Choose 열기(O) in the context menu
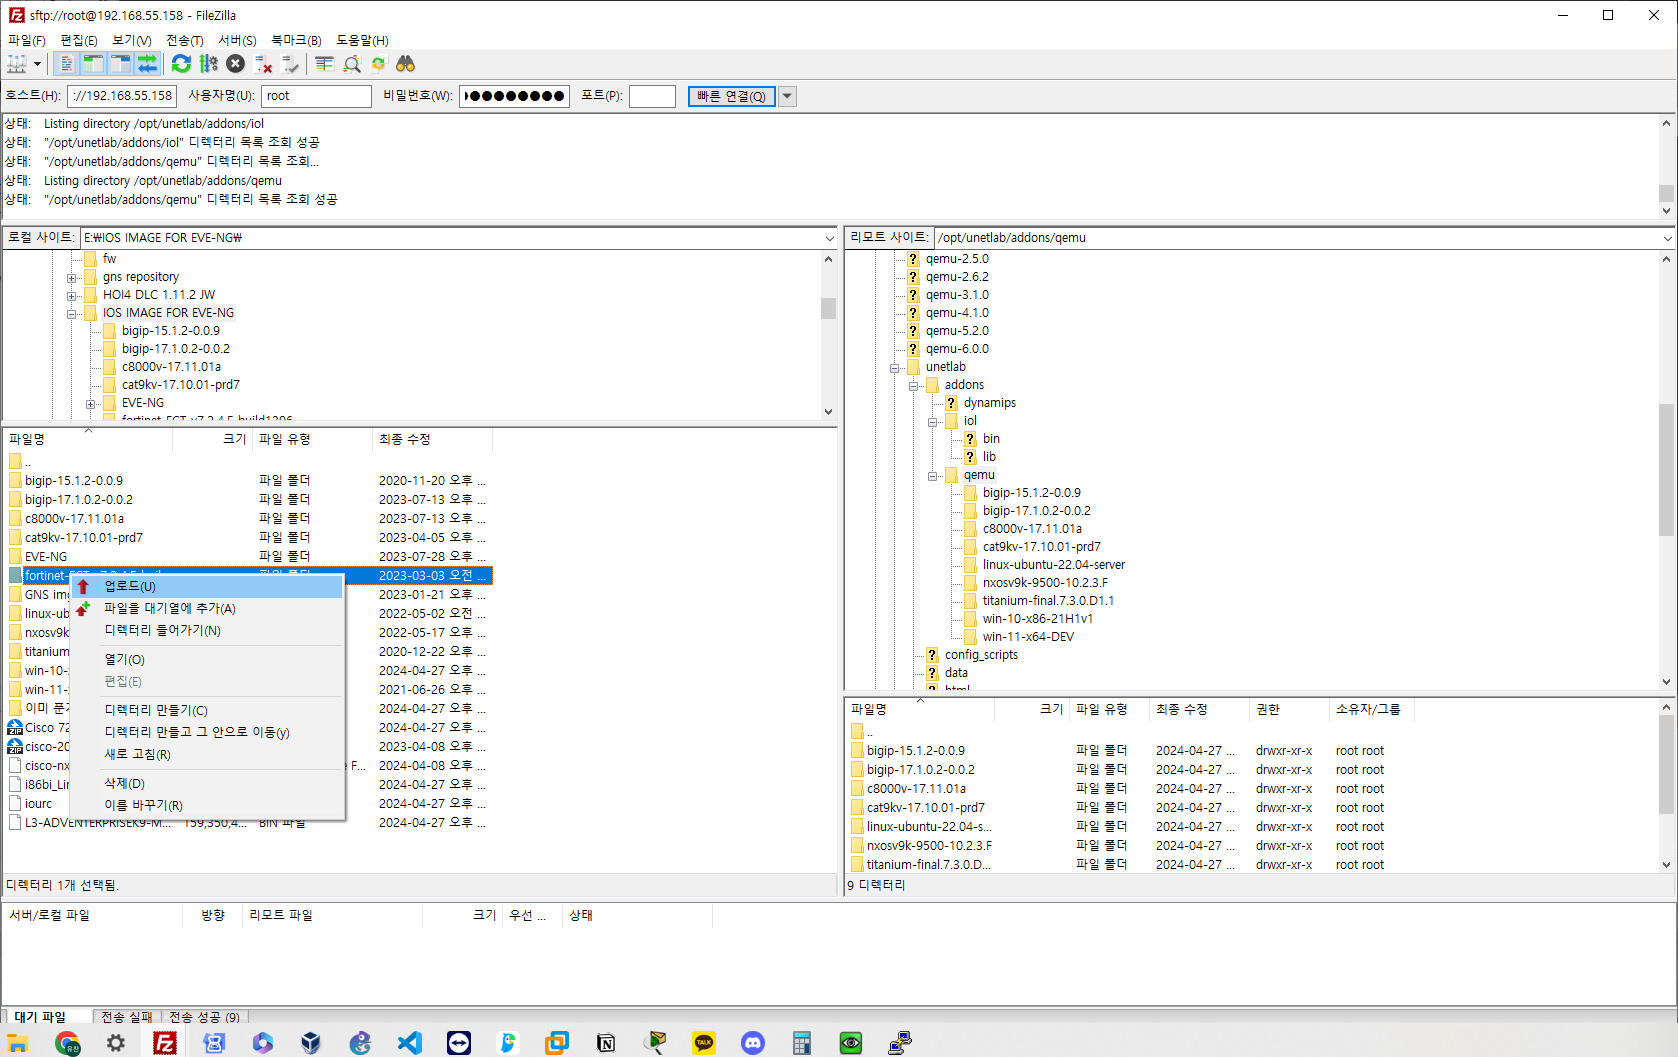 point(208,659)
